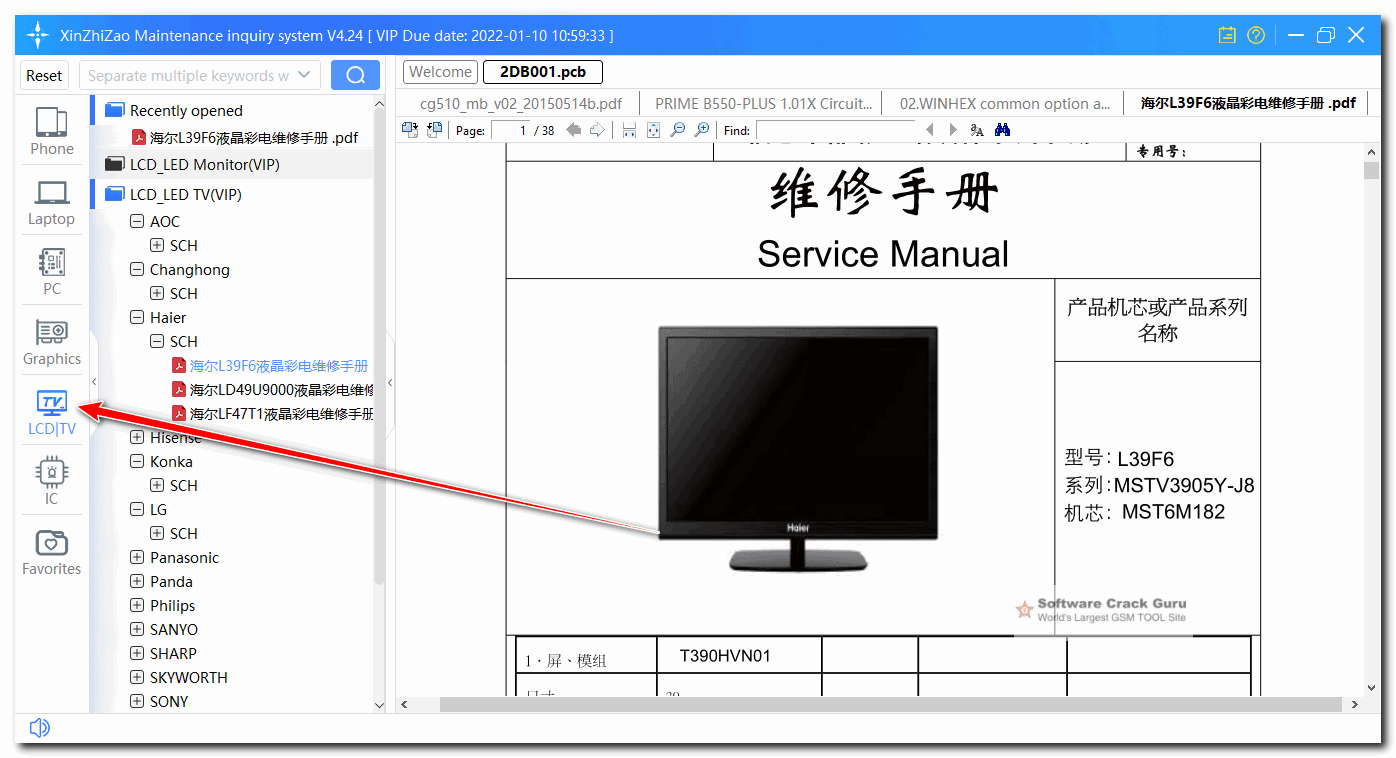Collapse the Haier SCH folder
This screenshot has width=1396, height=758.
(x=157, y=341)
